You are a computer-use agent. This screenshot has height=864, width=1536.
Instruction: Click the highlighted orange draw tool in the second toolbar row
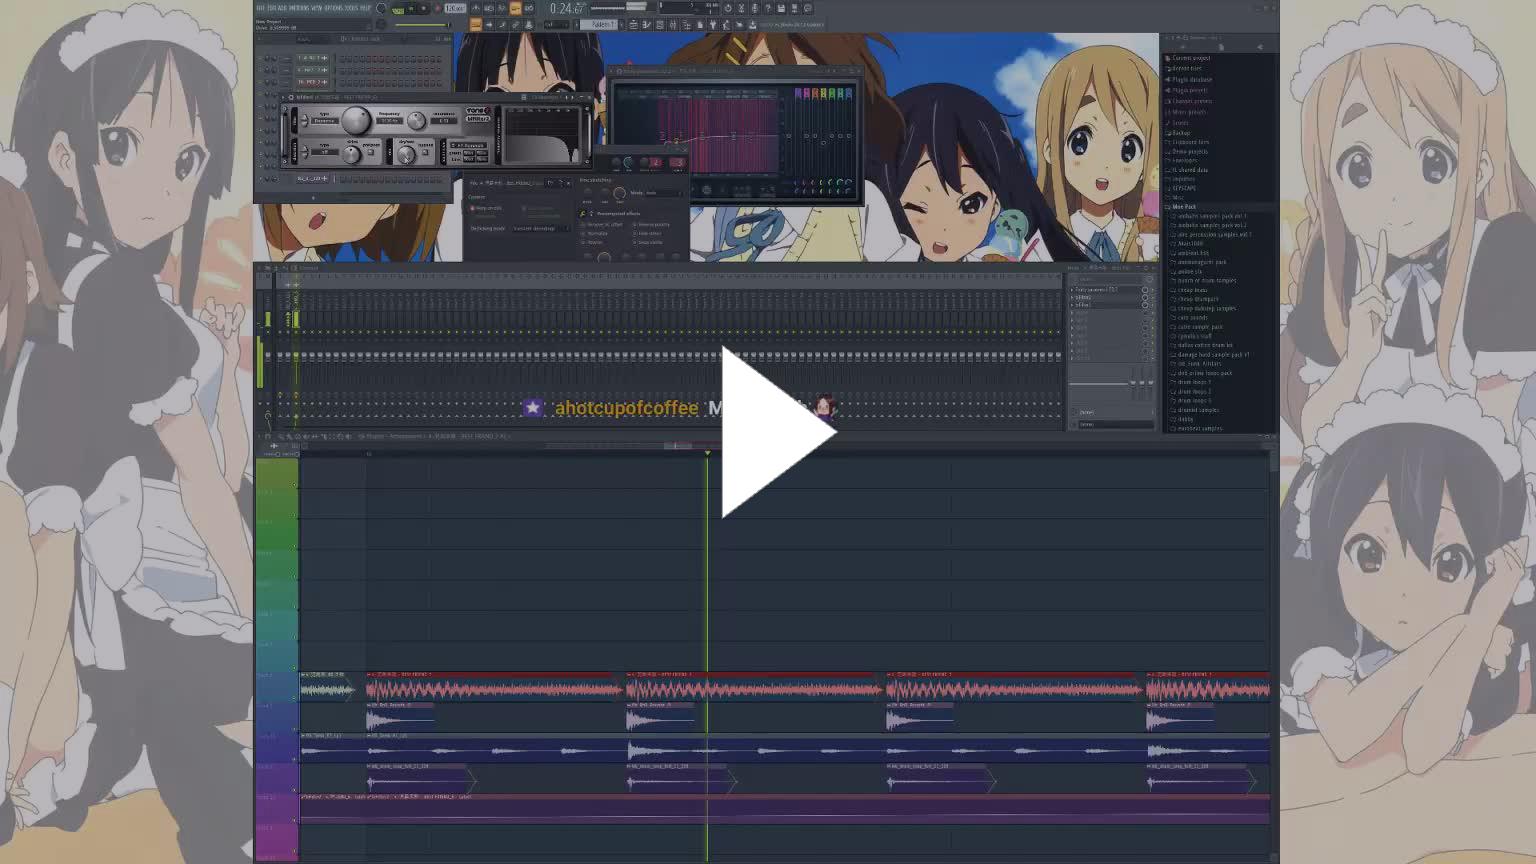(476, 24)
